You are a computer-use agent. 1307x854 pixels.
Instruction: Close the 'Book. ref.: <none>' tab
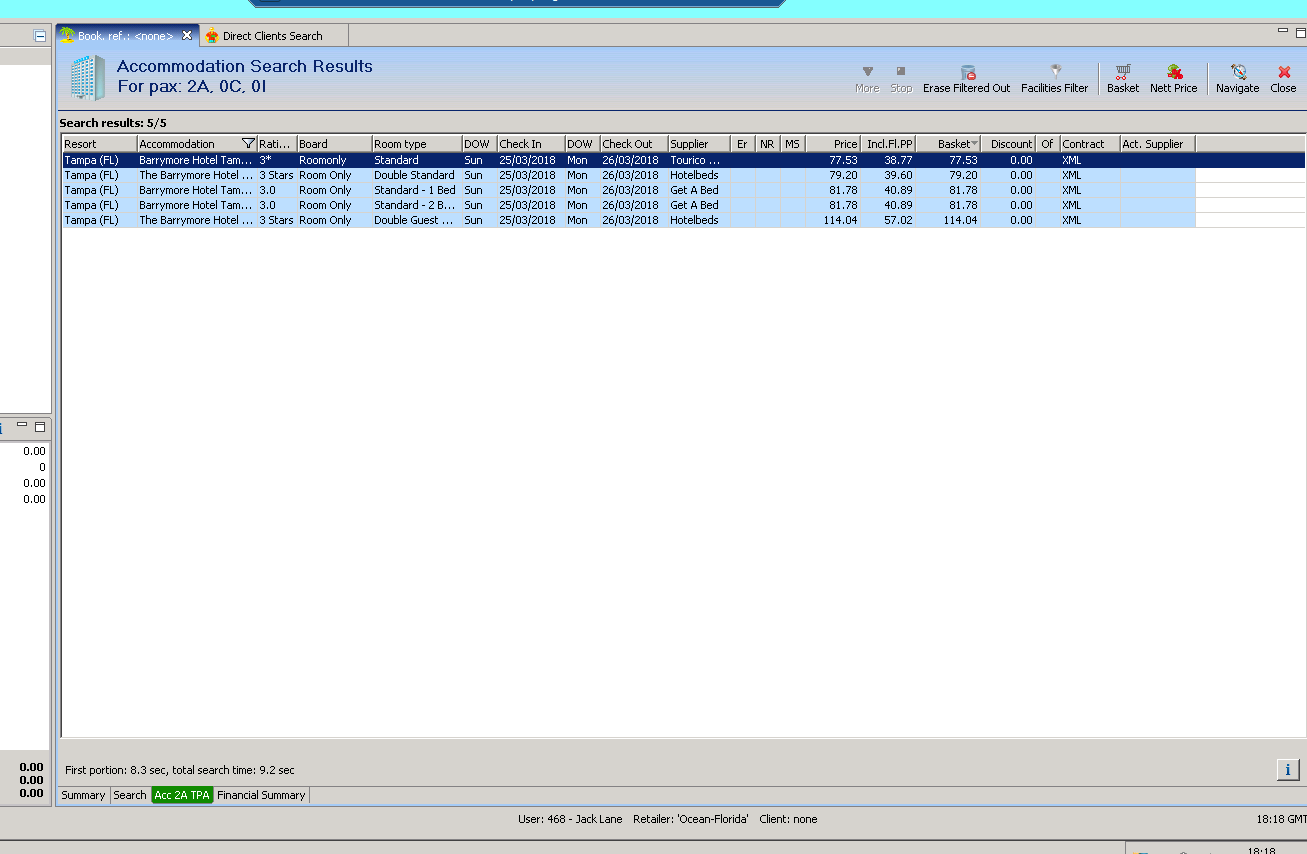[x=187, y=35]
